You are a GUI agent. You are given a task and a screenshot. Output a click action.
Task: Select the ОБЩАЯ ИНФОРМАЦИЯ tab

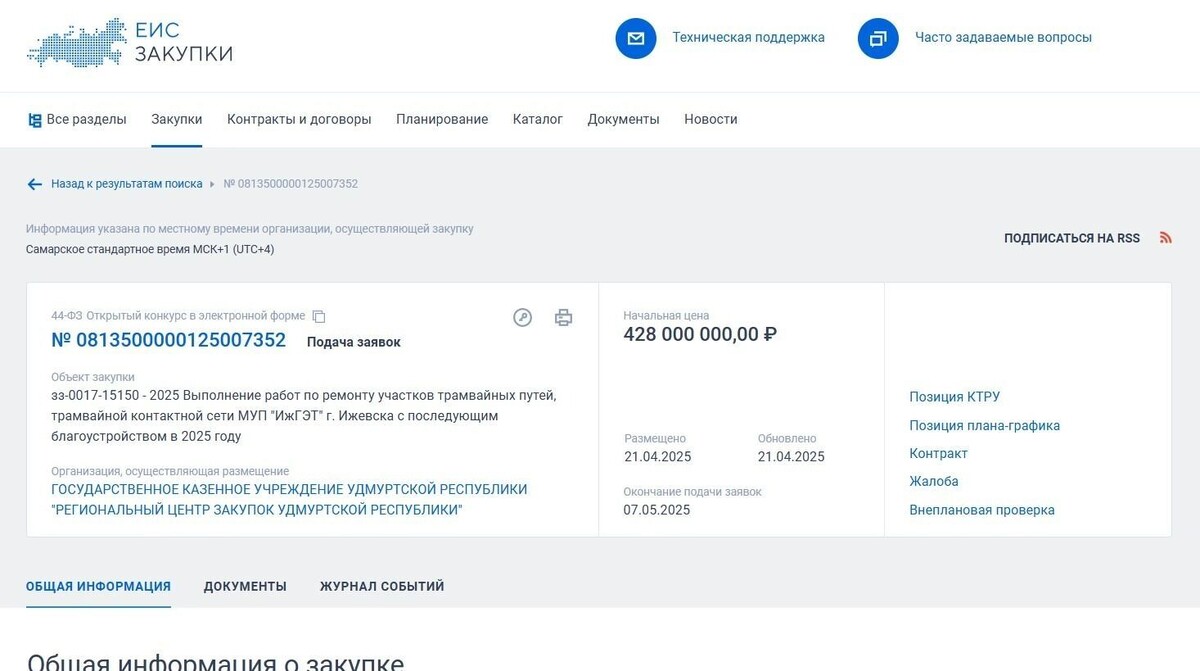click(97, 586)
